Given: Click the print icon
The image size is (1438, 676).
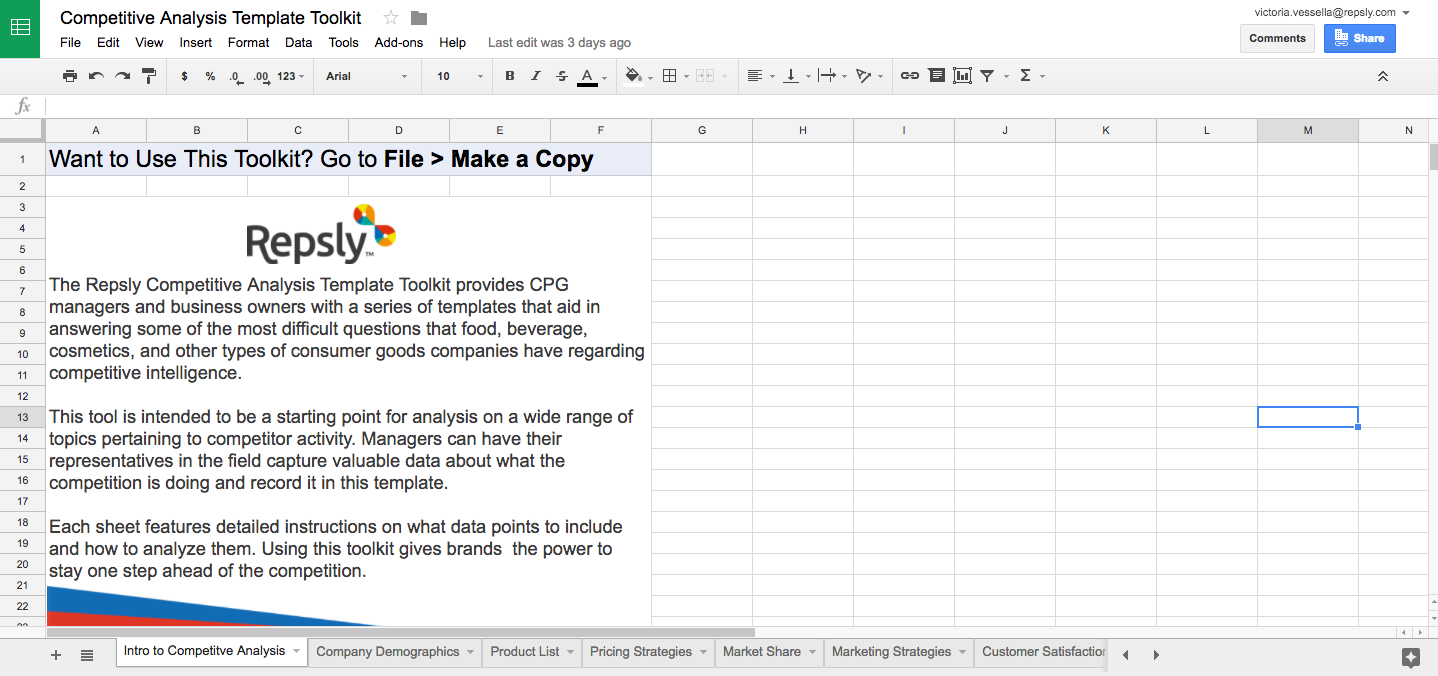Looking at the screenshot, I should click(x=70, y=76).
